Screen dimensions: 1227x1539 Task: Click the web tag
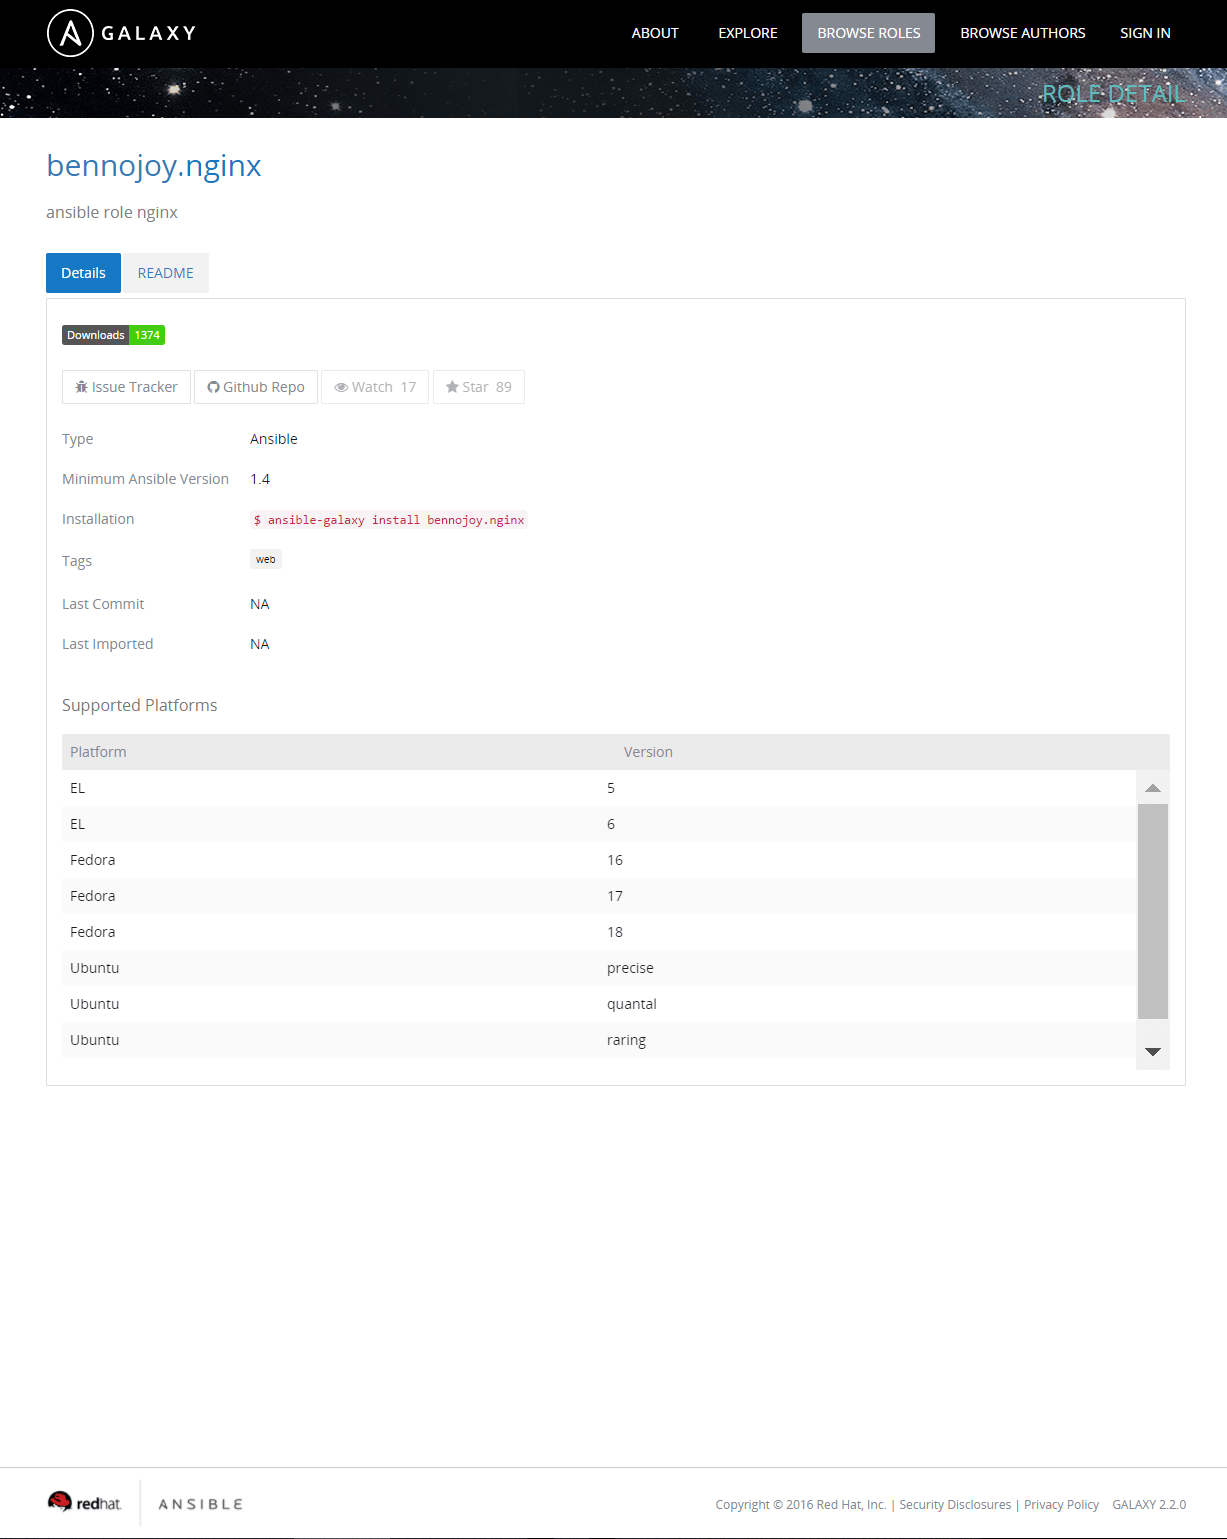[x=266, y=559]
